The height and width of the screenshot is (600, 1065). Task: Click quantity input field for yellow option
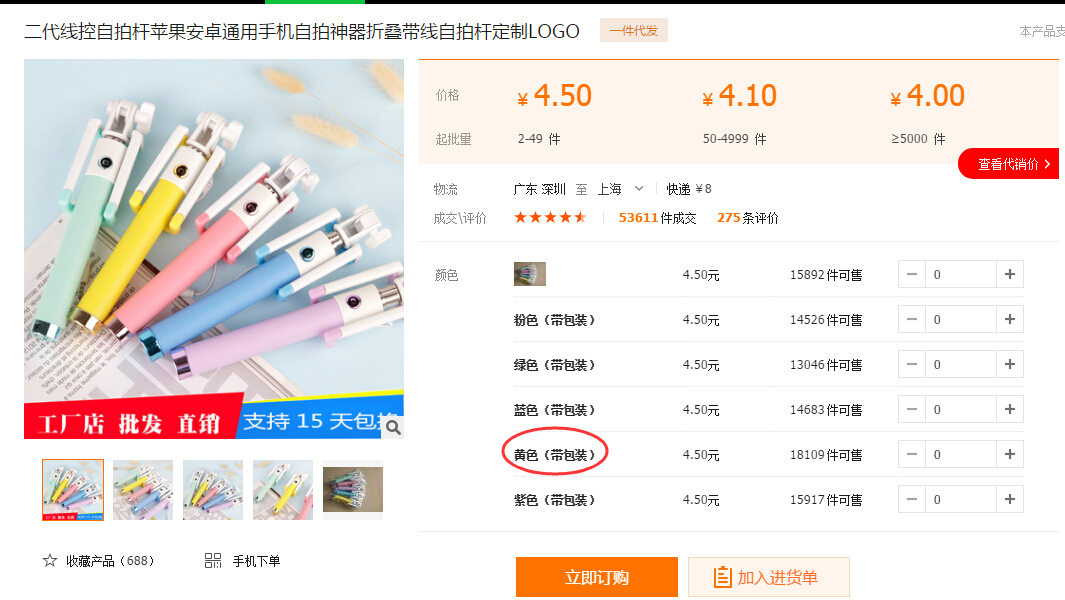pos(960,455)
